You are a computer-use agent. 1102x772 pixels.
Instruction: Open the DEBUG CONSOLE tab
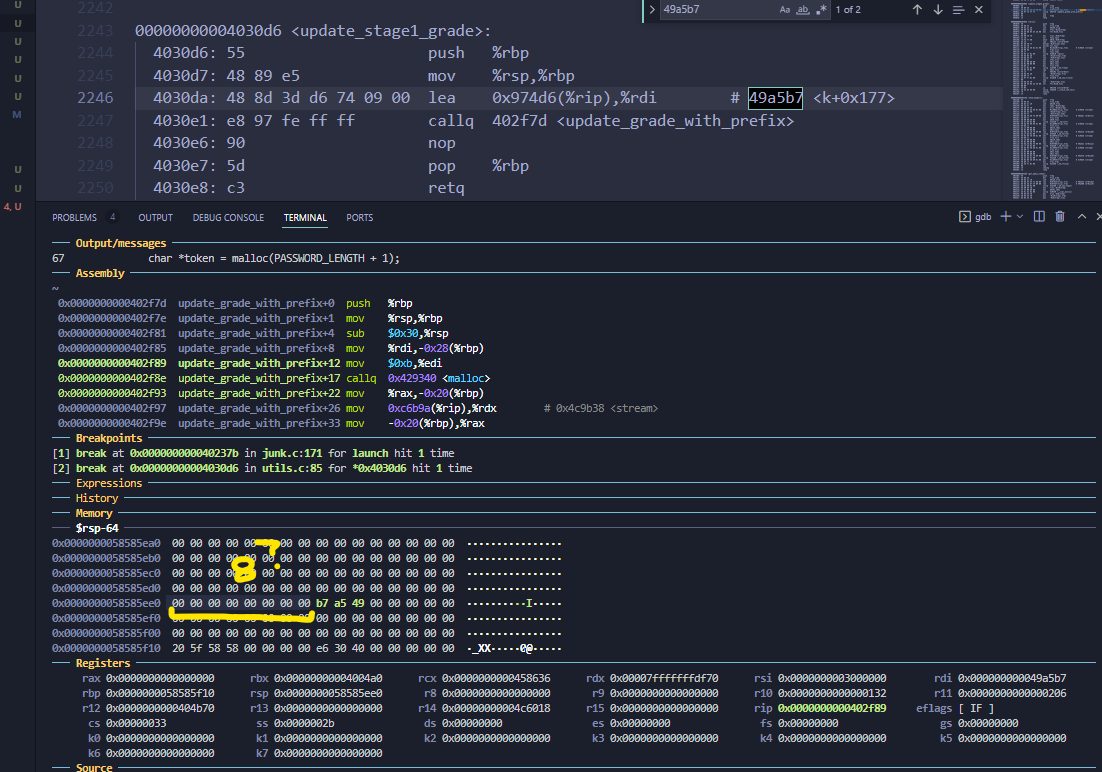click(x=228, y=217)
